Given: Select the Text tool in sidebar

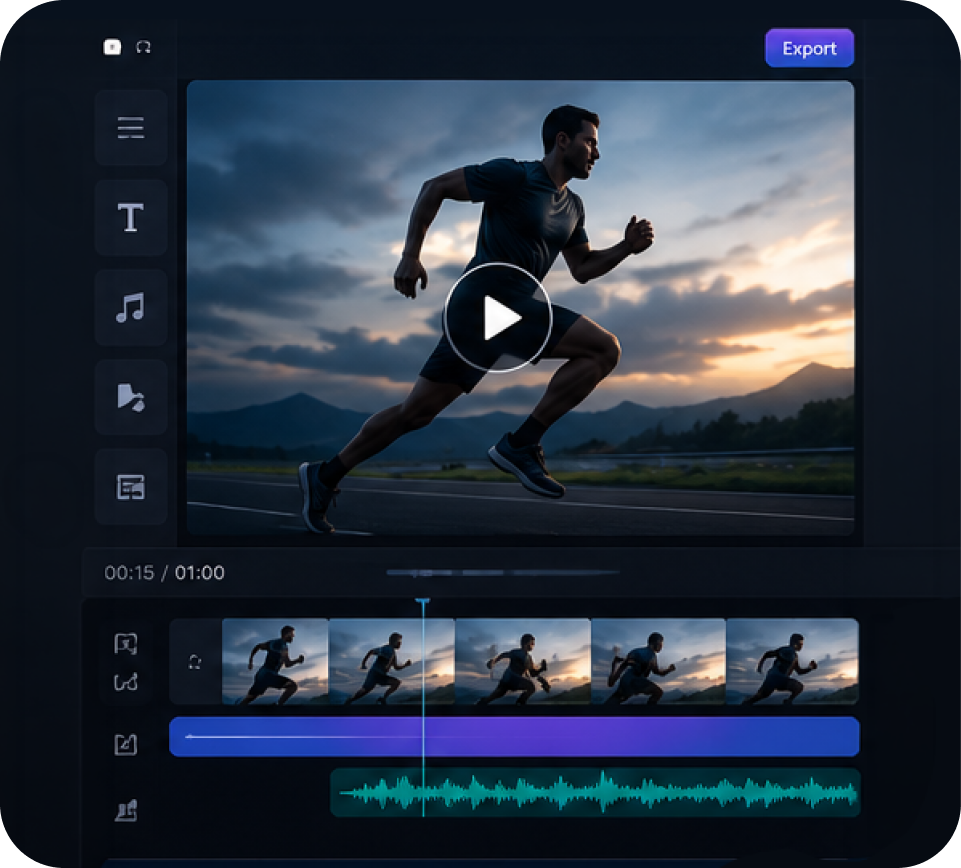Looking at the screenshot, I should [131, 218].
